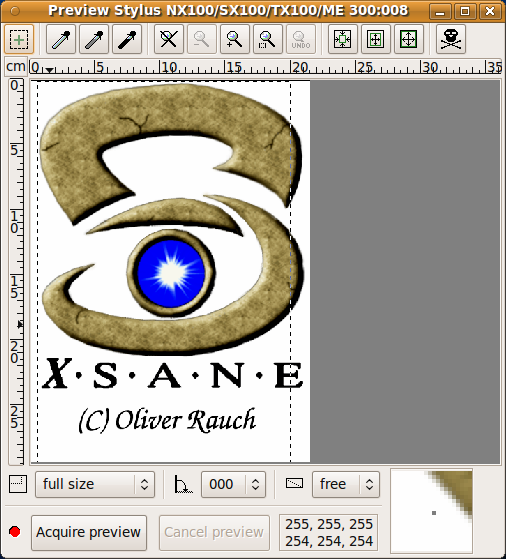This screenshot has height=559, width=506.
Task: Click the blue eye in preview image
Action: (171, 273)
